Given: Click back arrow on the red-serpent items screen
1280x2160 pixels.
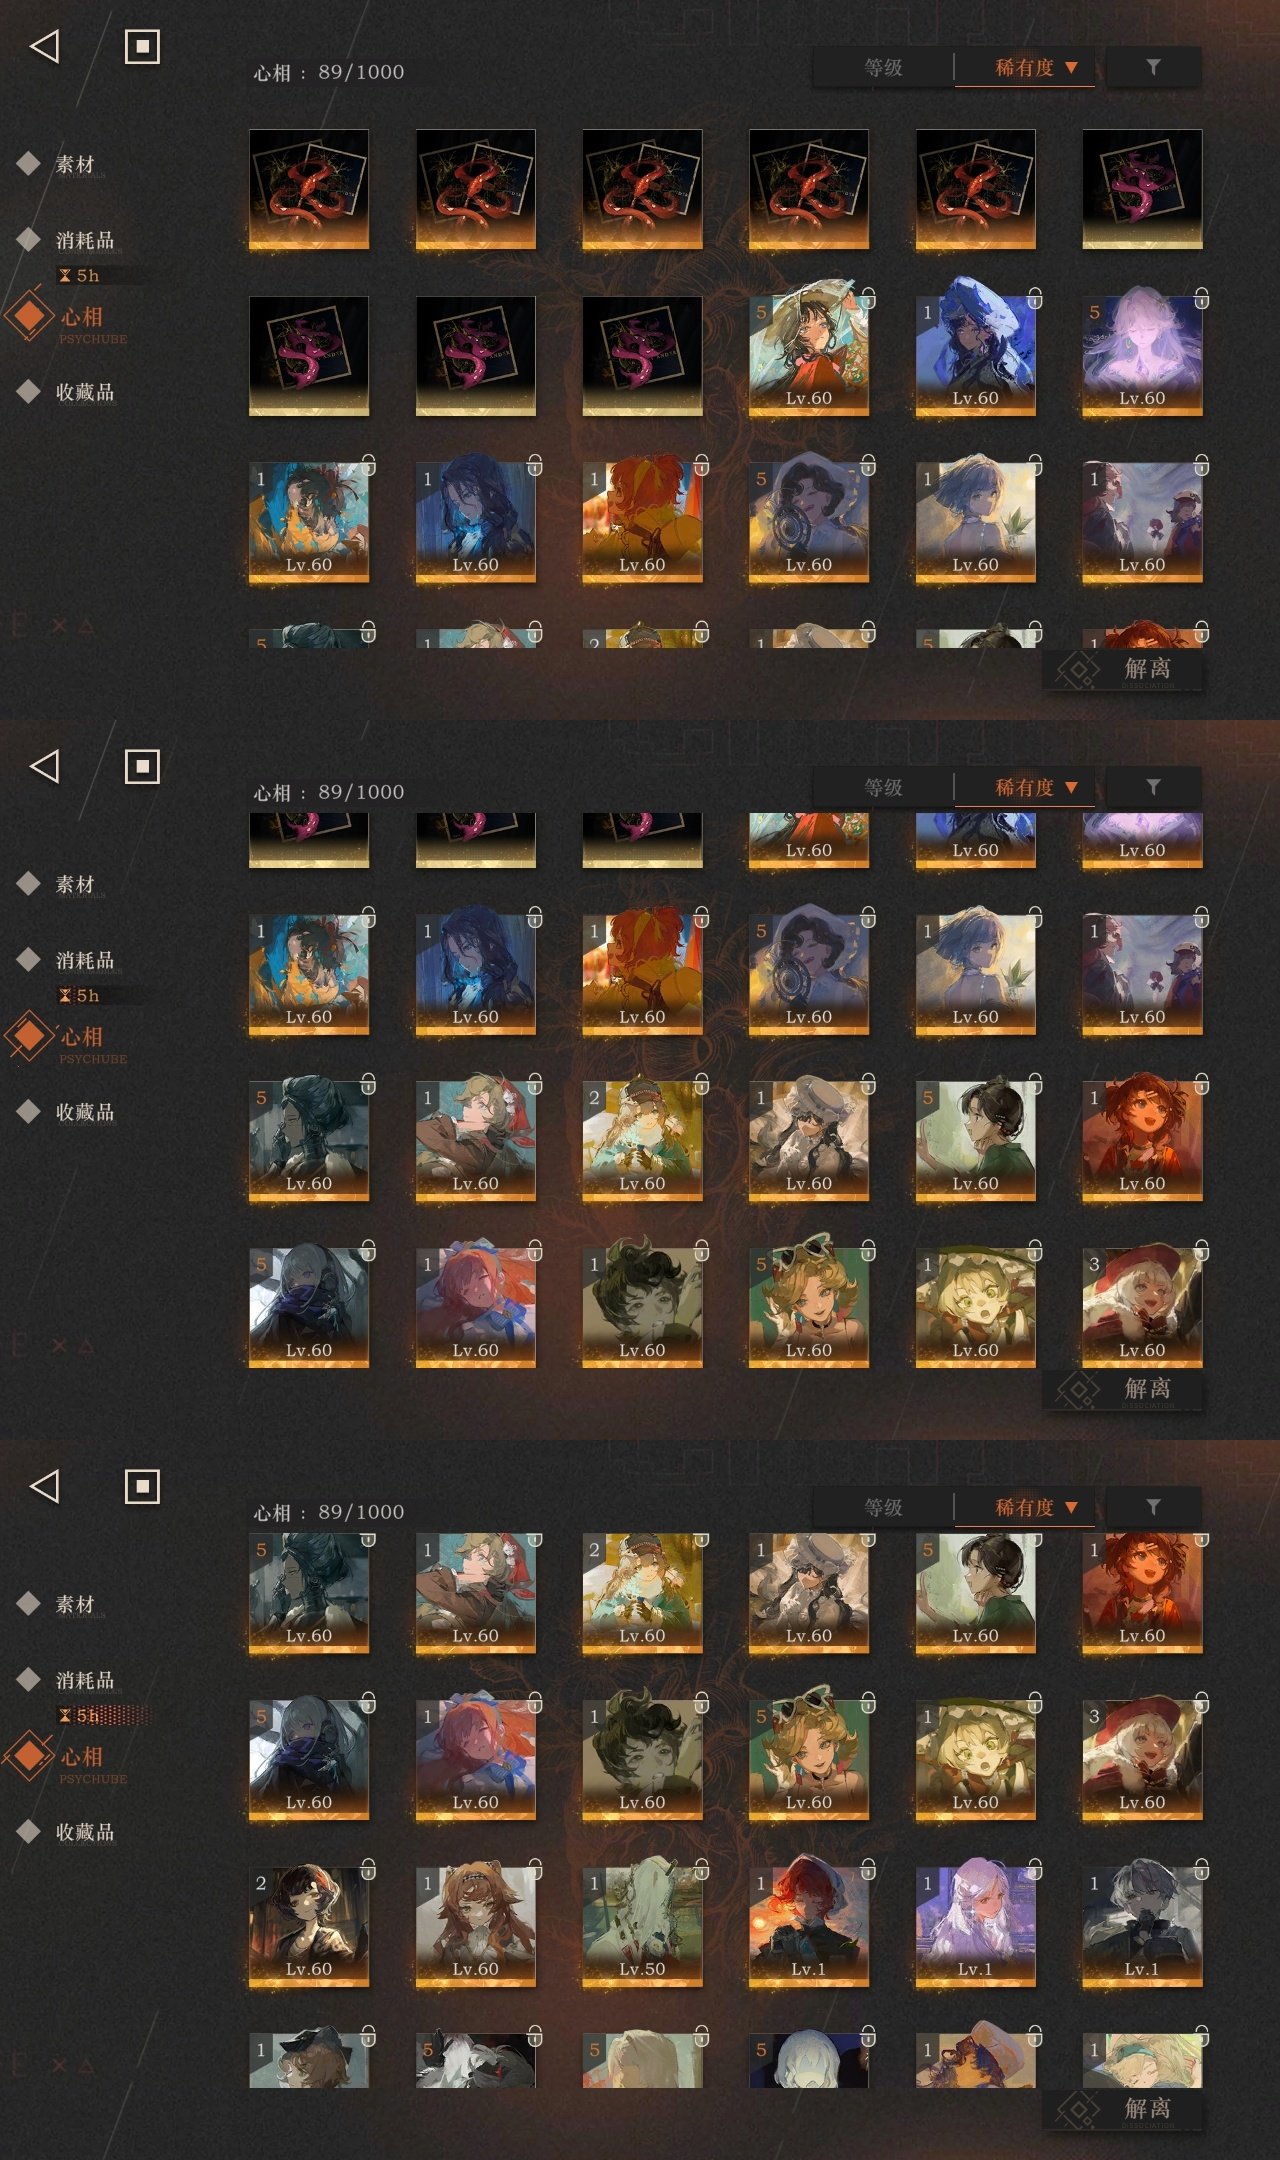Looking at the screenshot, I should tap(45, 46).
